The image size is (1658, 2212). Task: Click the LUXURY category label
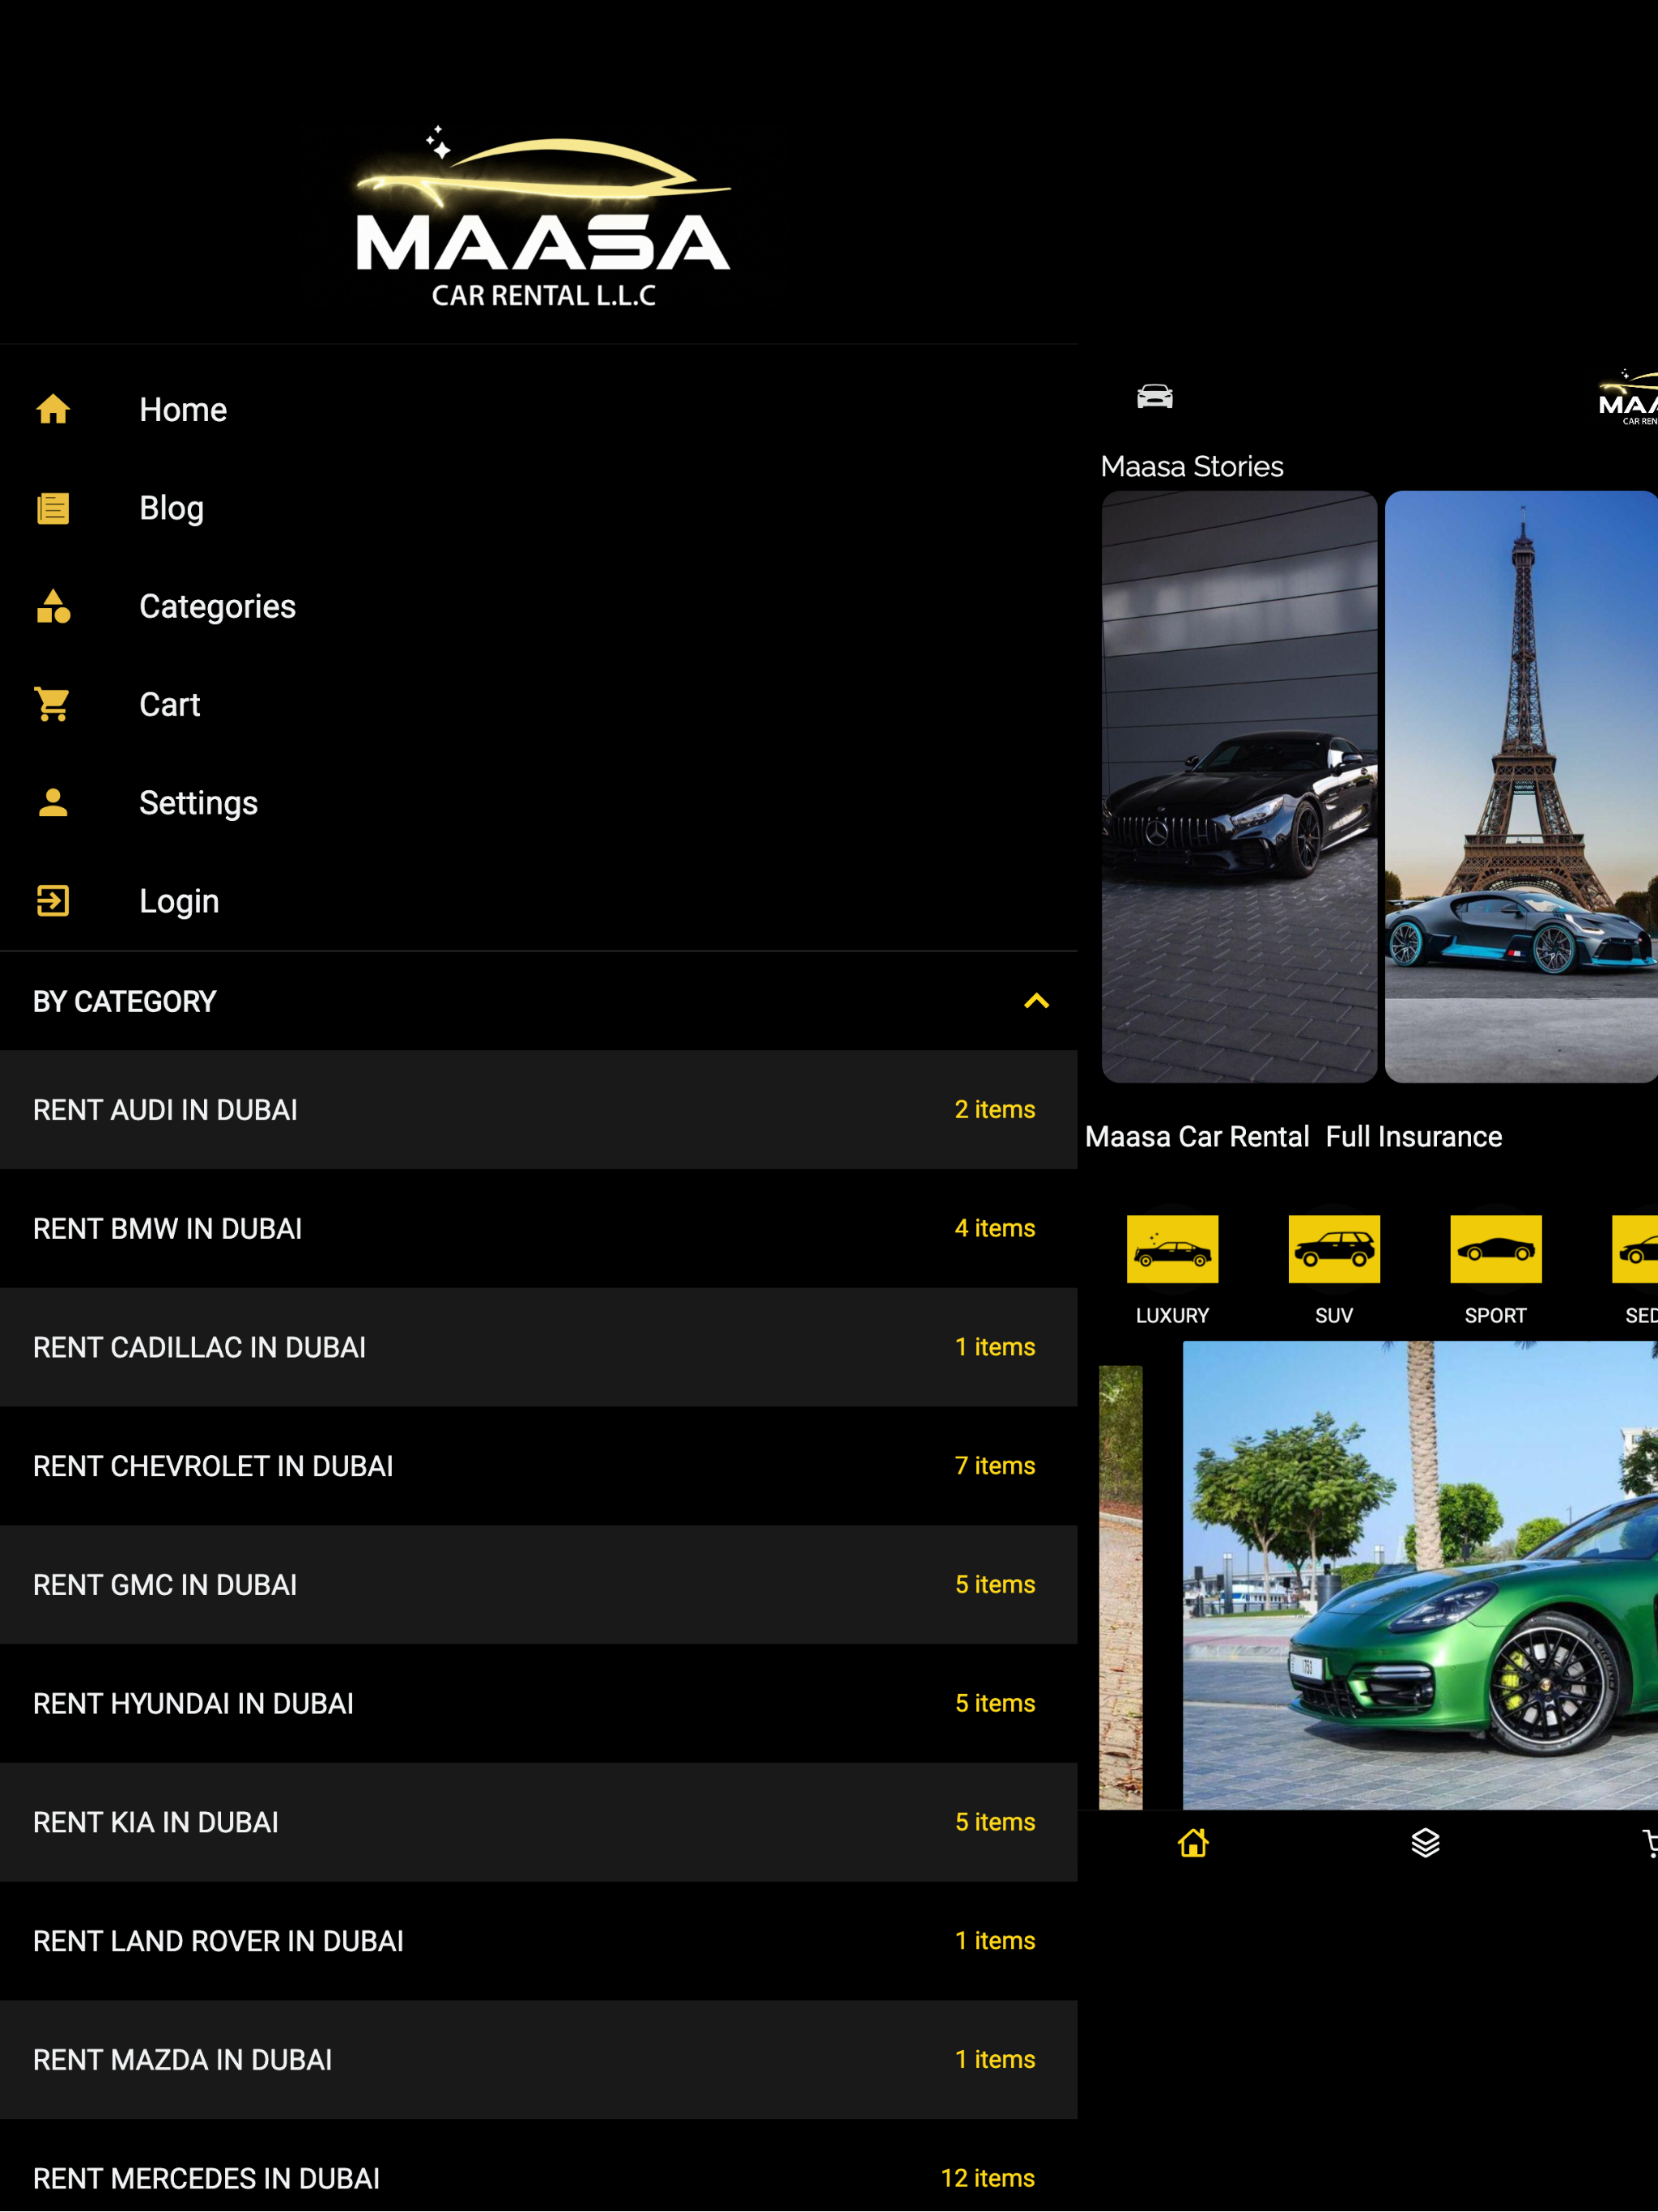[x=1172, y=1315]
